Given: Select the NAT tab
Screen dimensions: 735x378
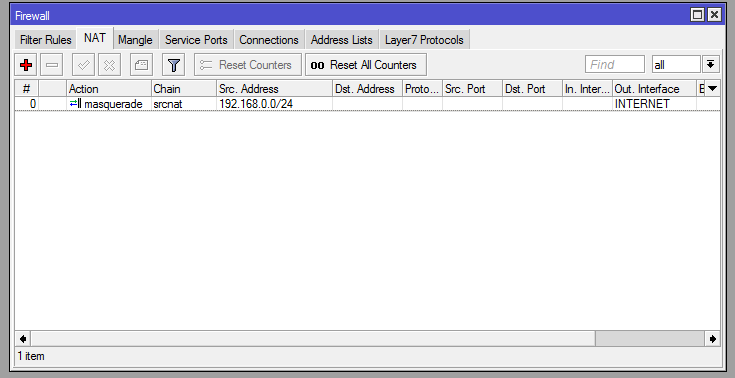Looking at the screenshot, I should tap(95, 38).
